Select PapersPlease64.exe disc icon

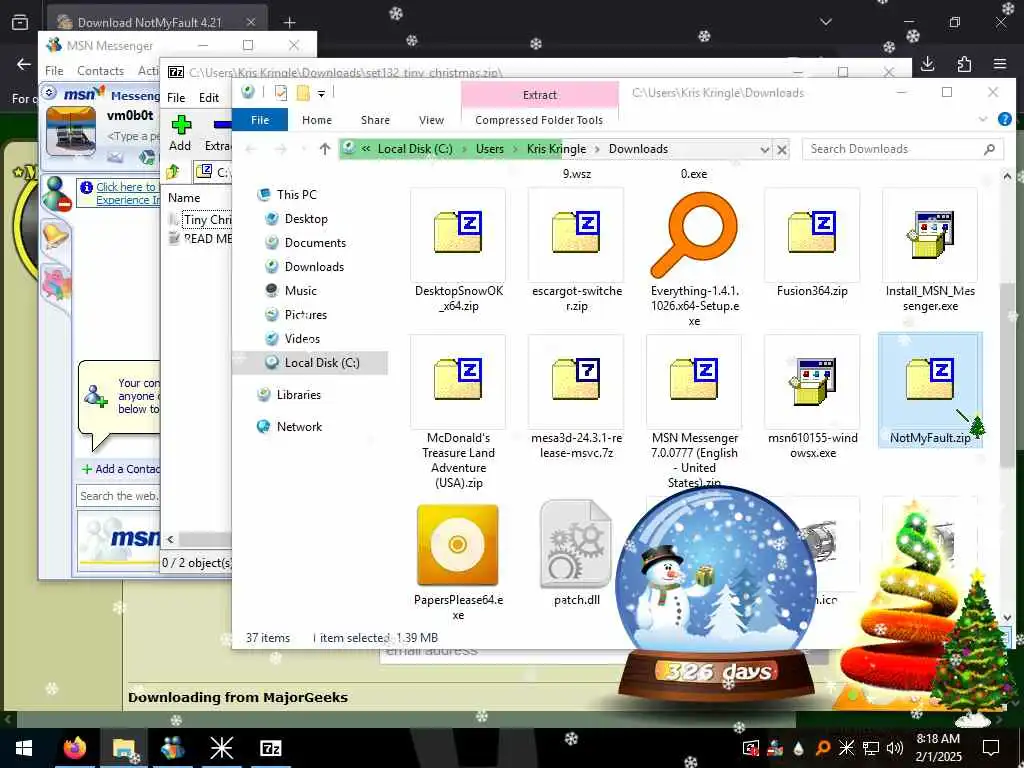click(458, 544)
